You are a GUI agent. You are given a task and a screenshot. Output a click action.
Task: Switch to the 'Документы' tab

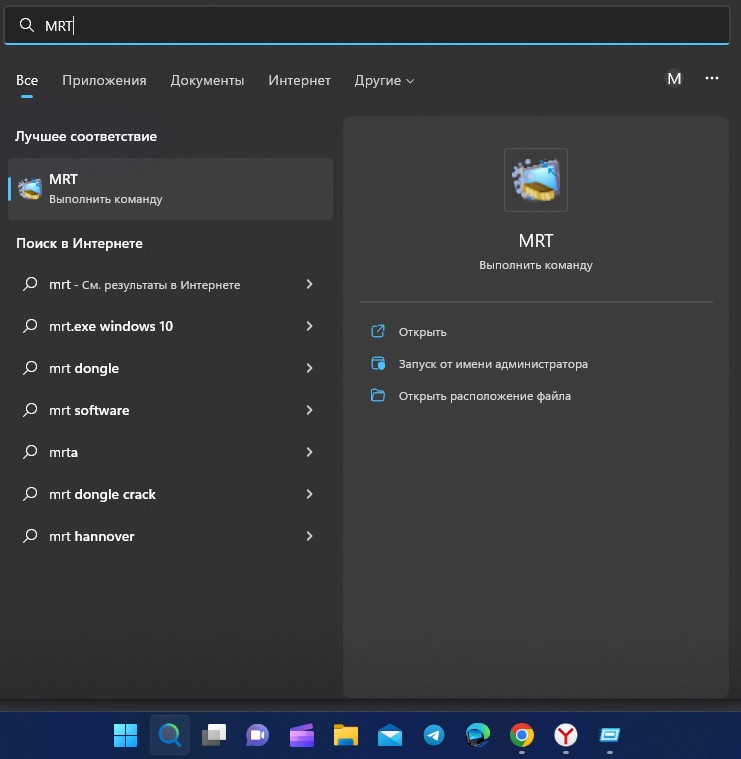[207, 80]
